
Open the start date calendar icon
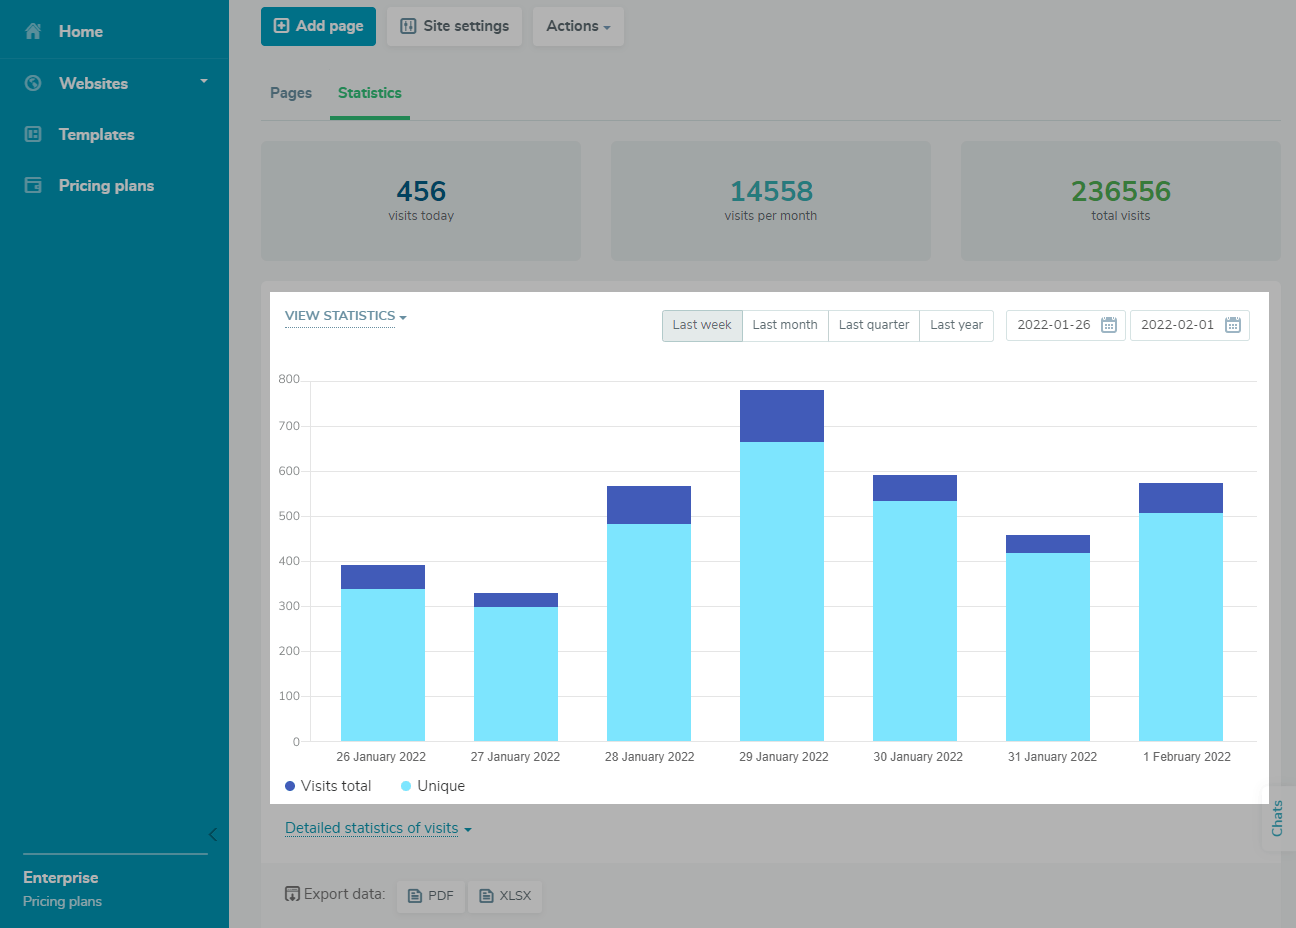1108,325
